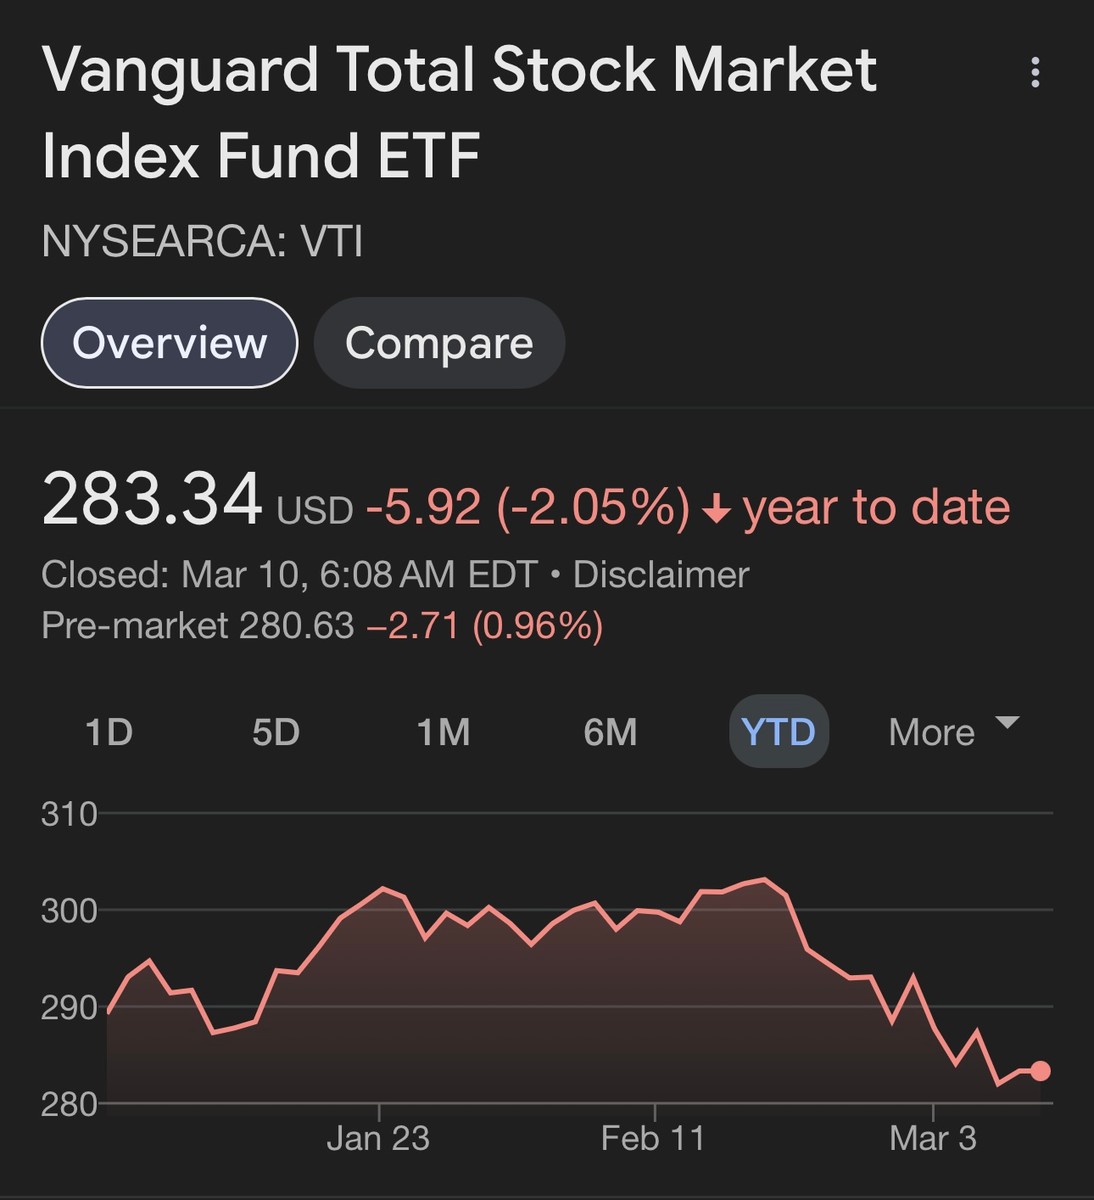Click the 300 price axis label
The image size is (1094, 1200).
click(69, 910)
